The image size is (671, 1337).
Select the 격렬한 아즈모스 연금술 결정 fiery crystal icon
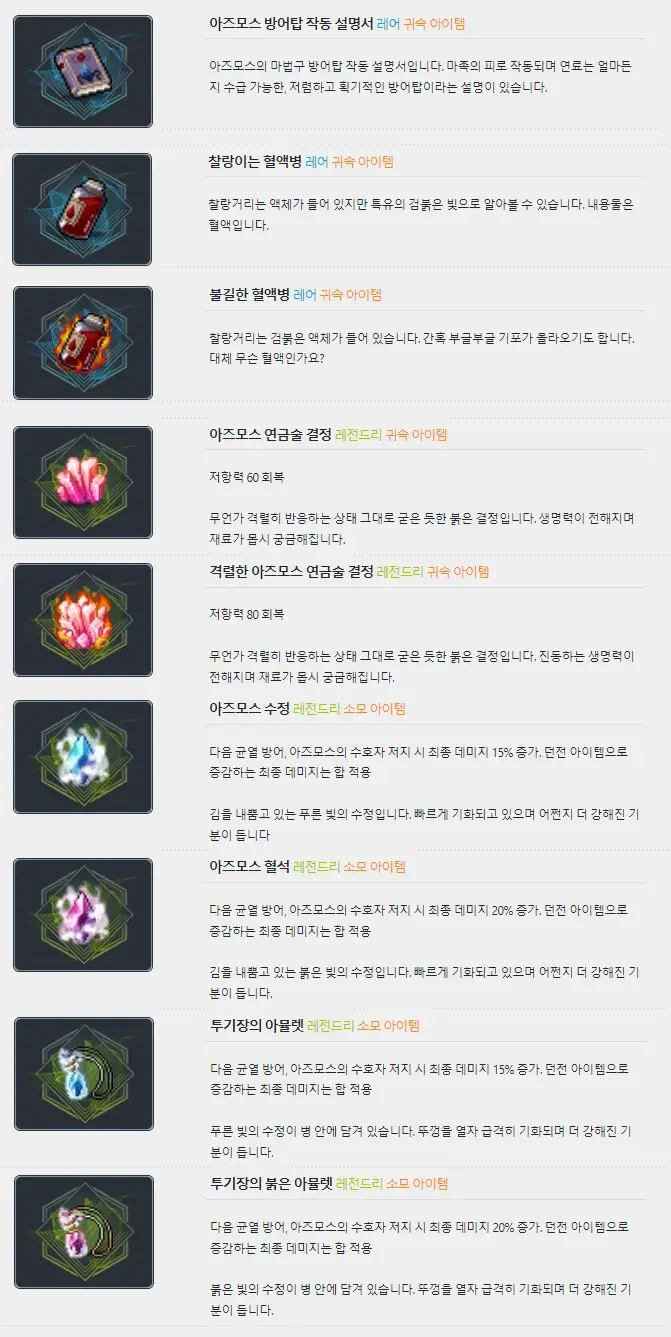(83, 620)
